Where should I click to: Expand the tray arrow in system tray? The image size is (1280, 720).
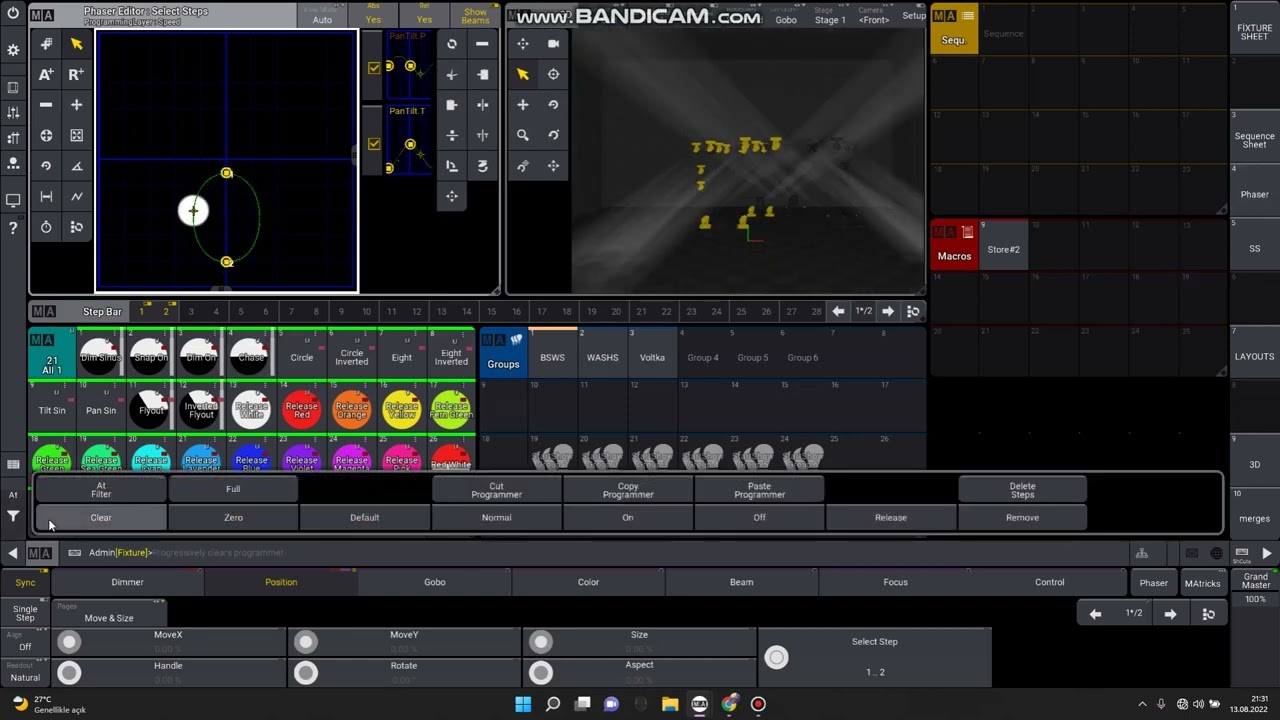tap(1142, 704)
